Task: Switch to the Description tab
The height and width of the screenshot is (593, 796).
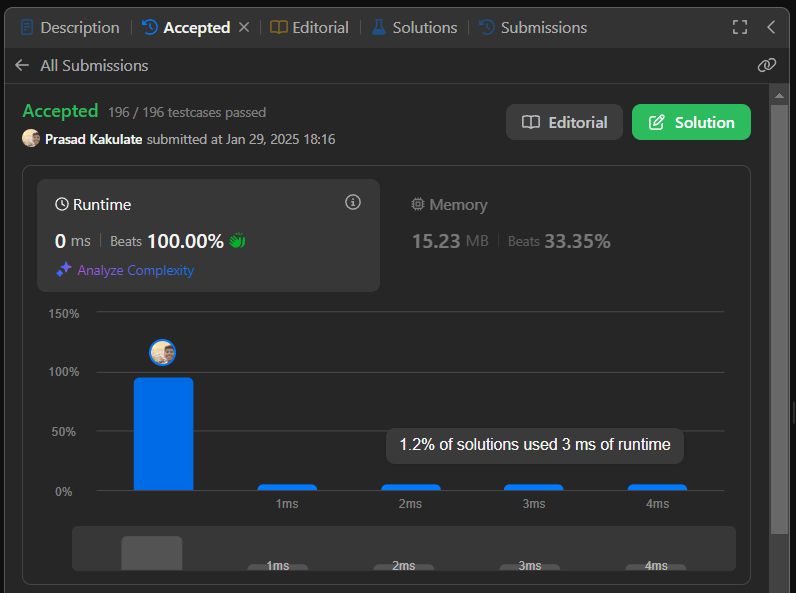Action: pos(70,27)
